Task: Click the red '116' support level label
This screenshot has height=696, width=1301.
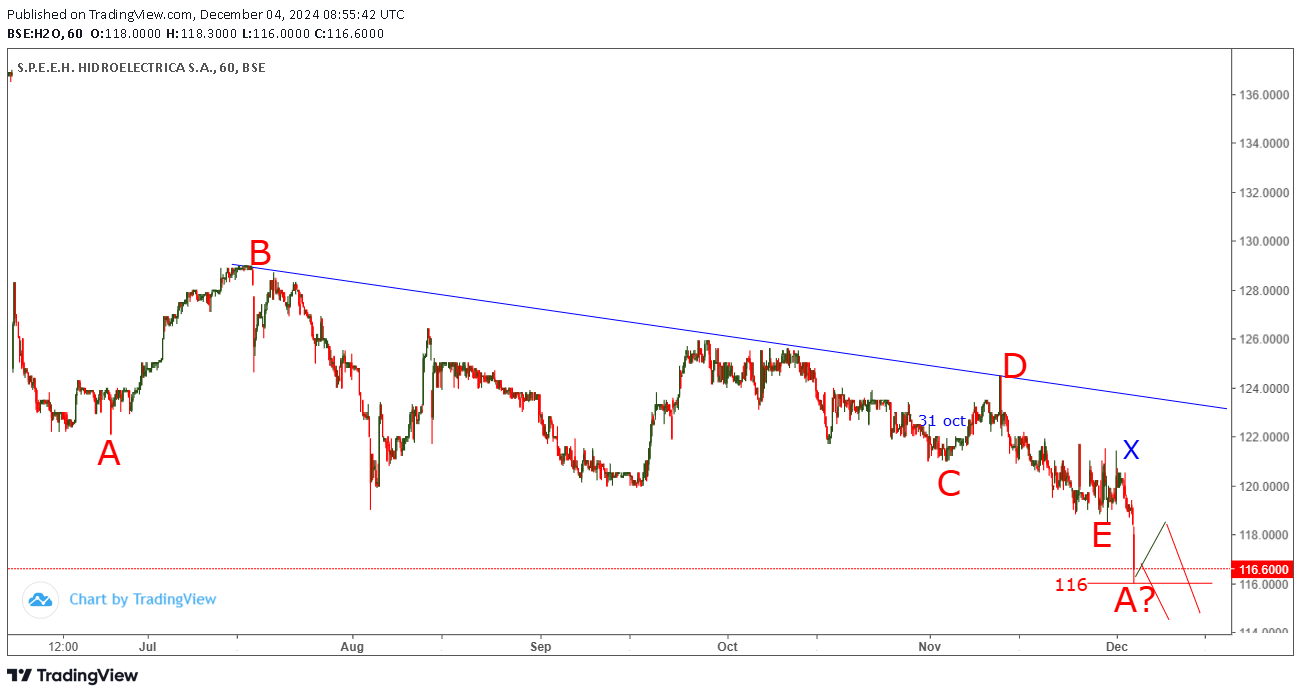Action: click(x=1070, y=585)
